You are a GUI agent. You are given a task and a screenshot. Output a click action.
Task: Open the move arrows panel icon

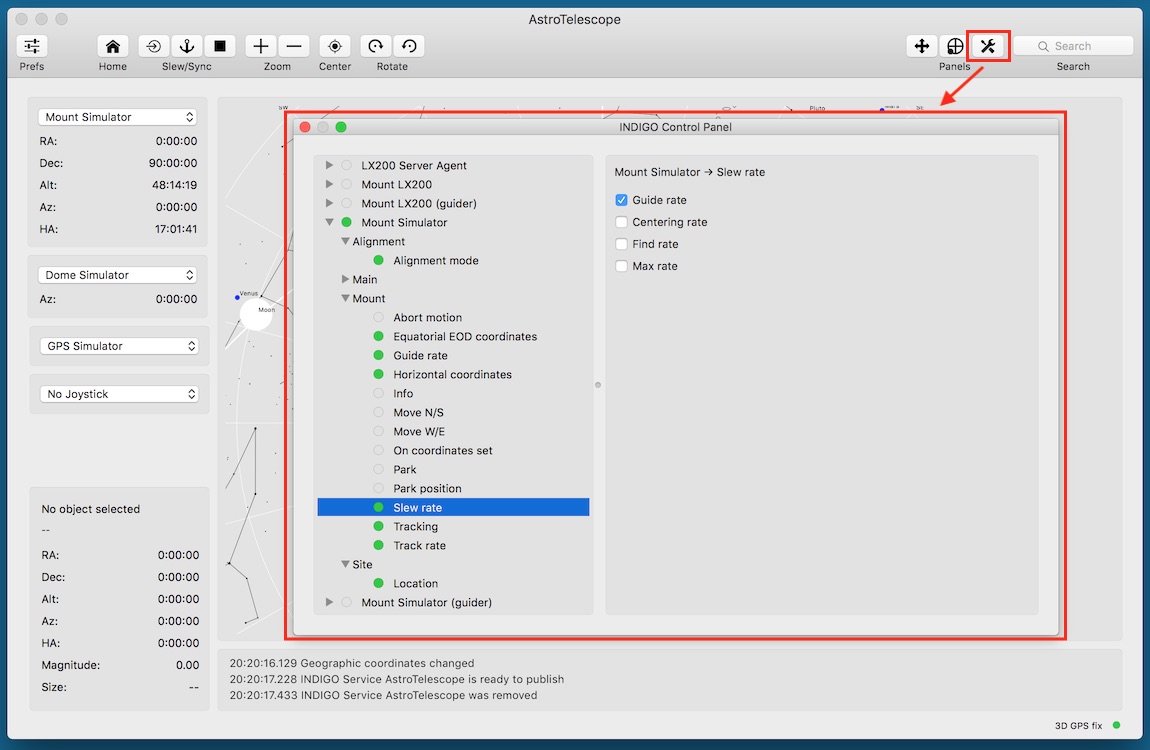922,46
